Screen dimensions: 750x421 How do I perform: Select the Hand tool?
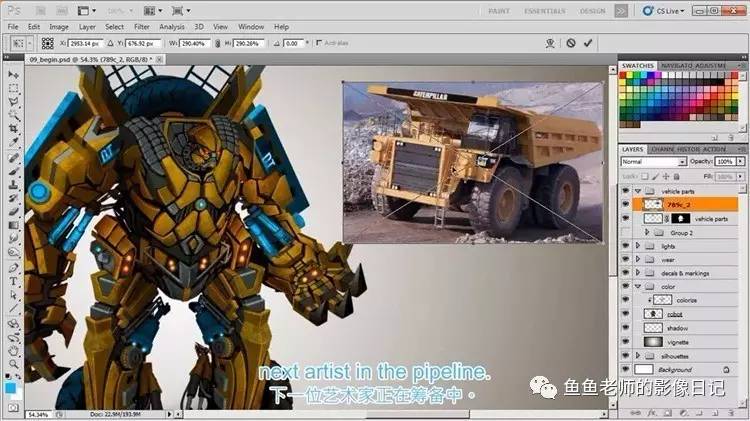tap(13, 351)
